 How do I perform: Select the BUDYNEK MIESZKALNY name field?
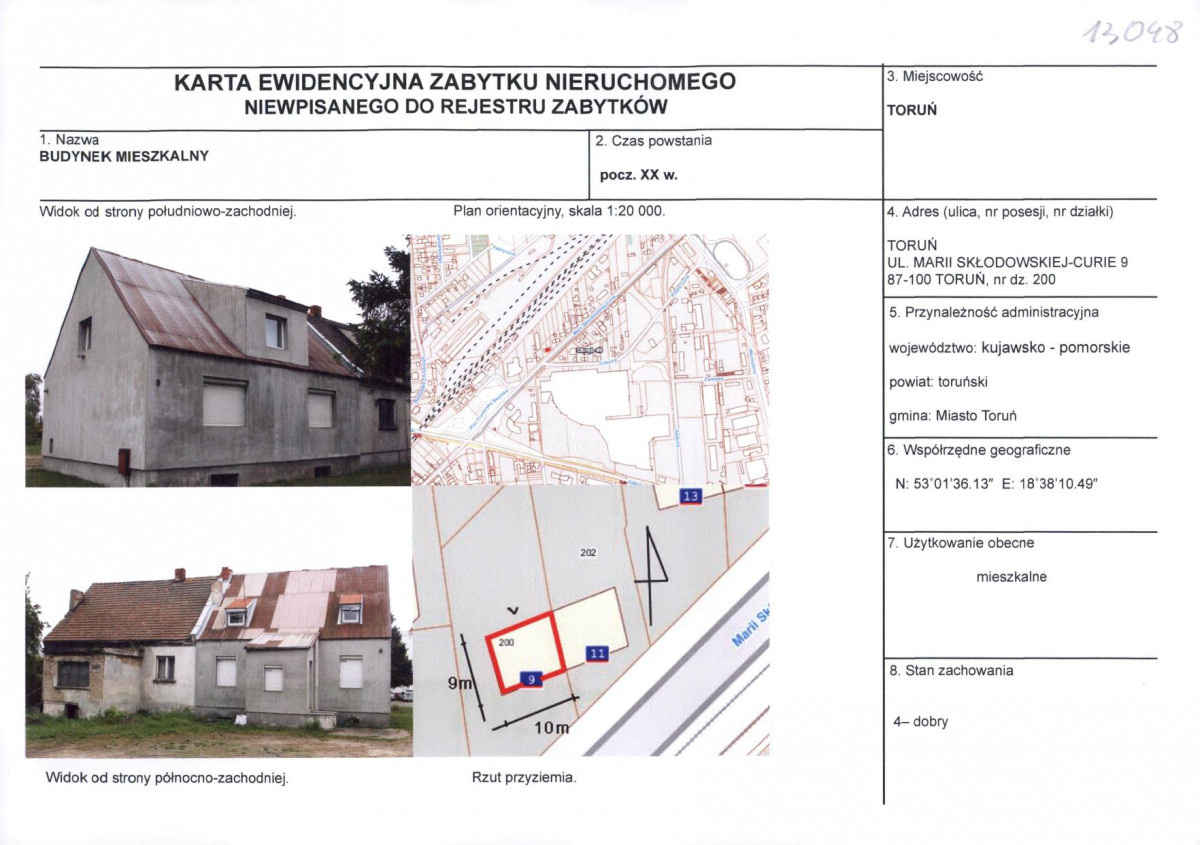[x=123, y=155]
